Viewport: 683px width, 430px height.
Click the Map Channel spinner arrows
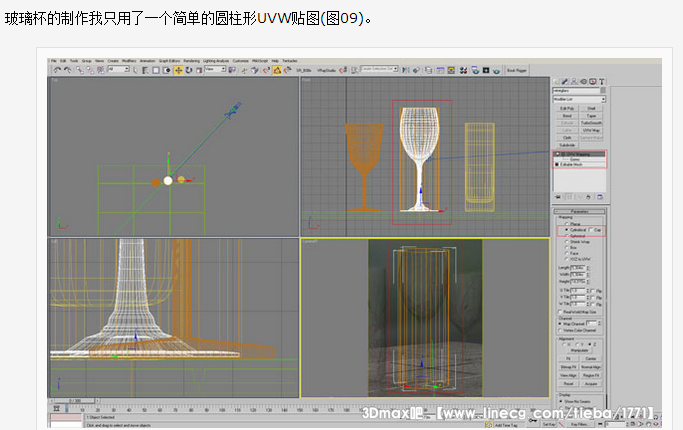600,323
